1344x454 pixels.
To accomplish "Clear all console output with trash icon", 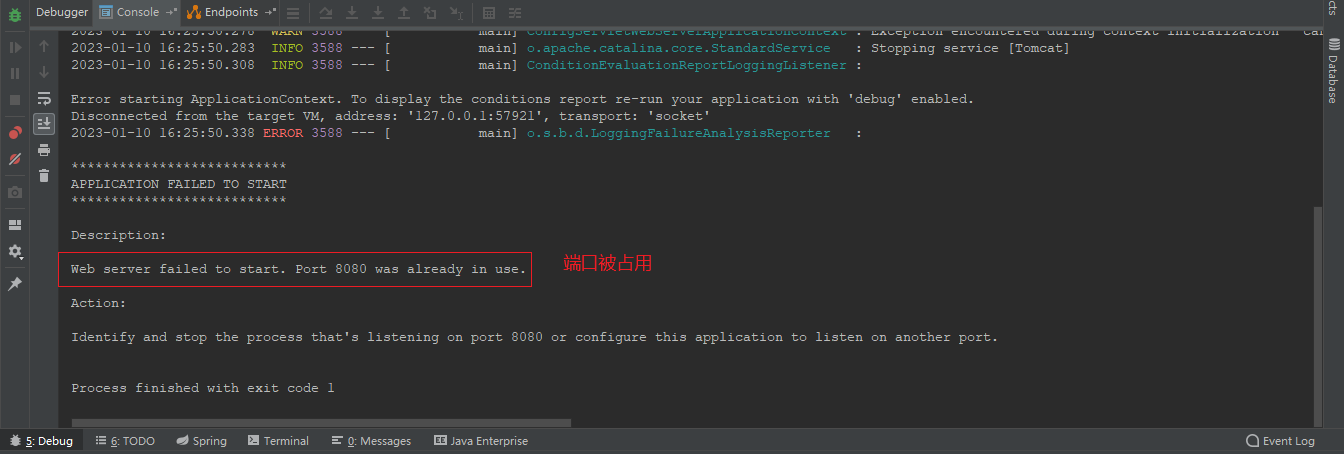I will pyautogui.click(x=44, y=176).
